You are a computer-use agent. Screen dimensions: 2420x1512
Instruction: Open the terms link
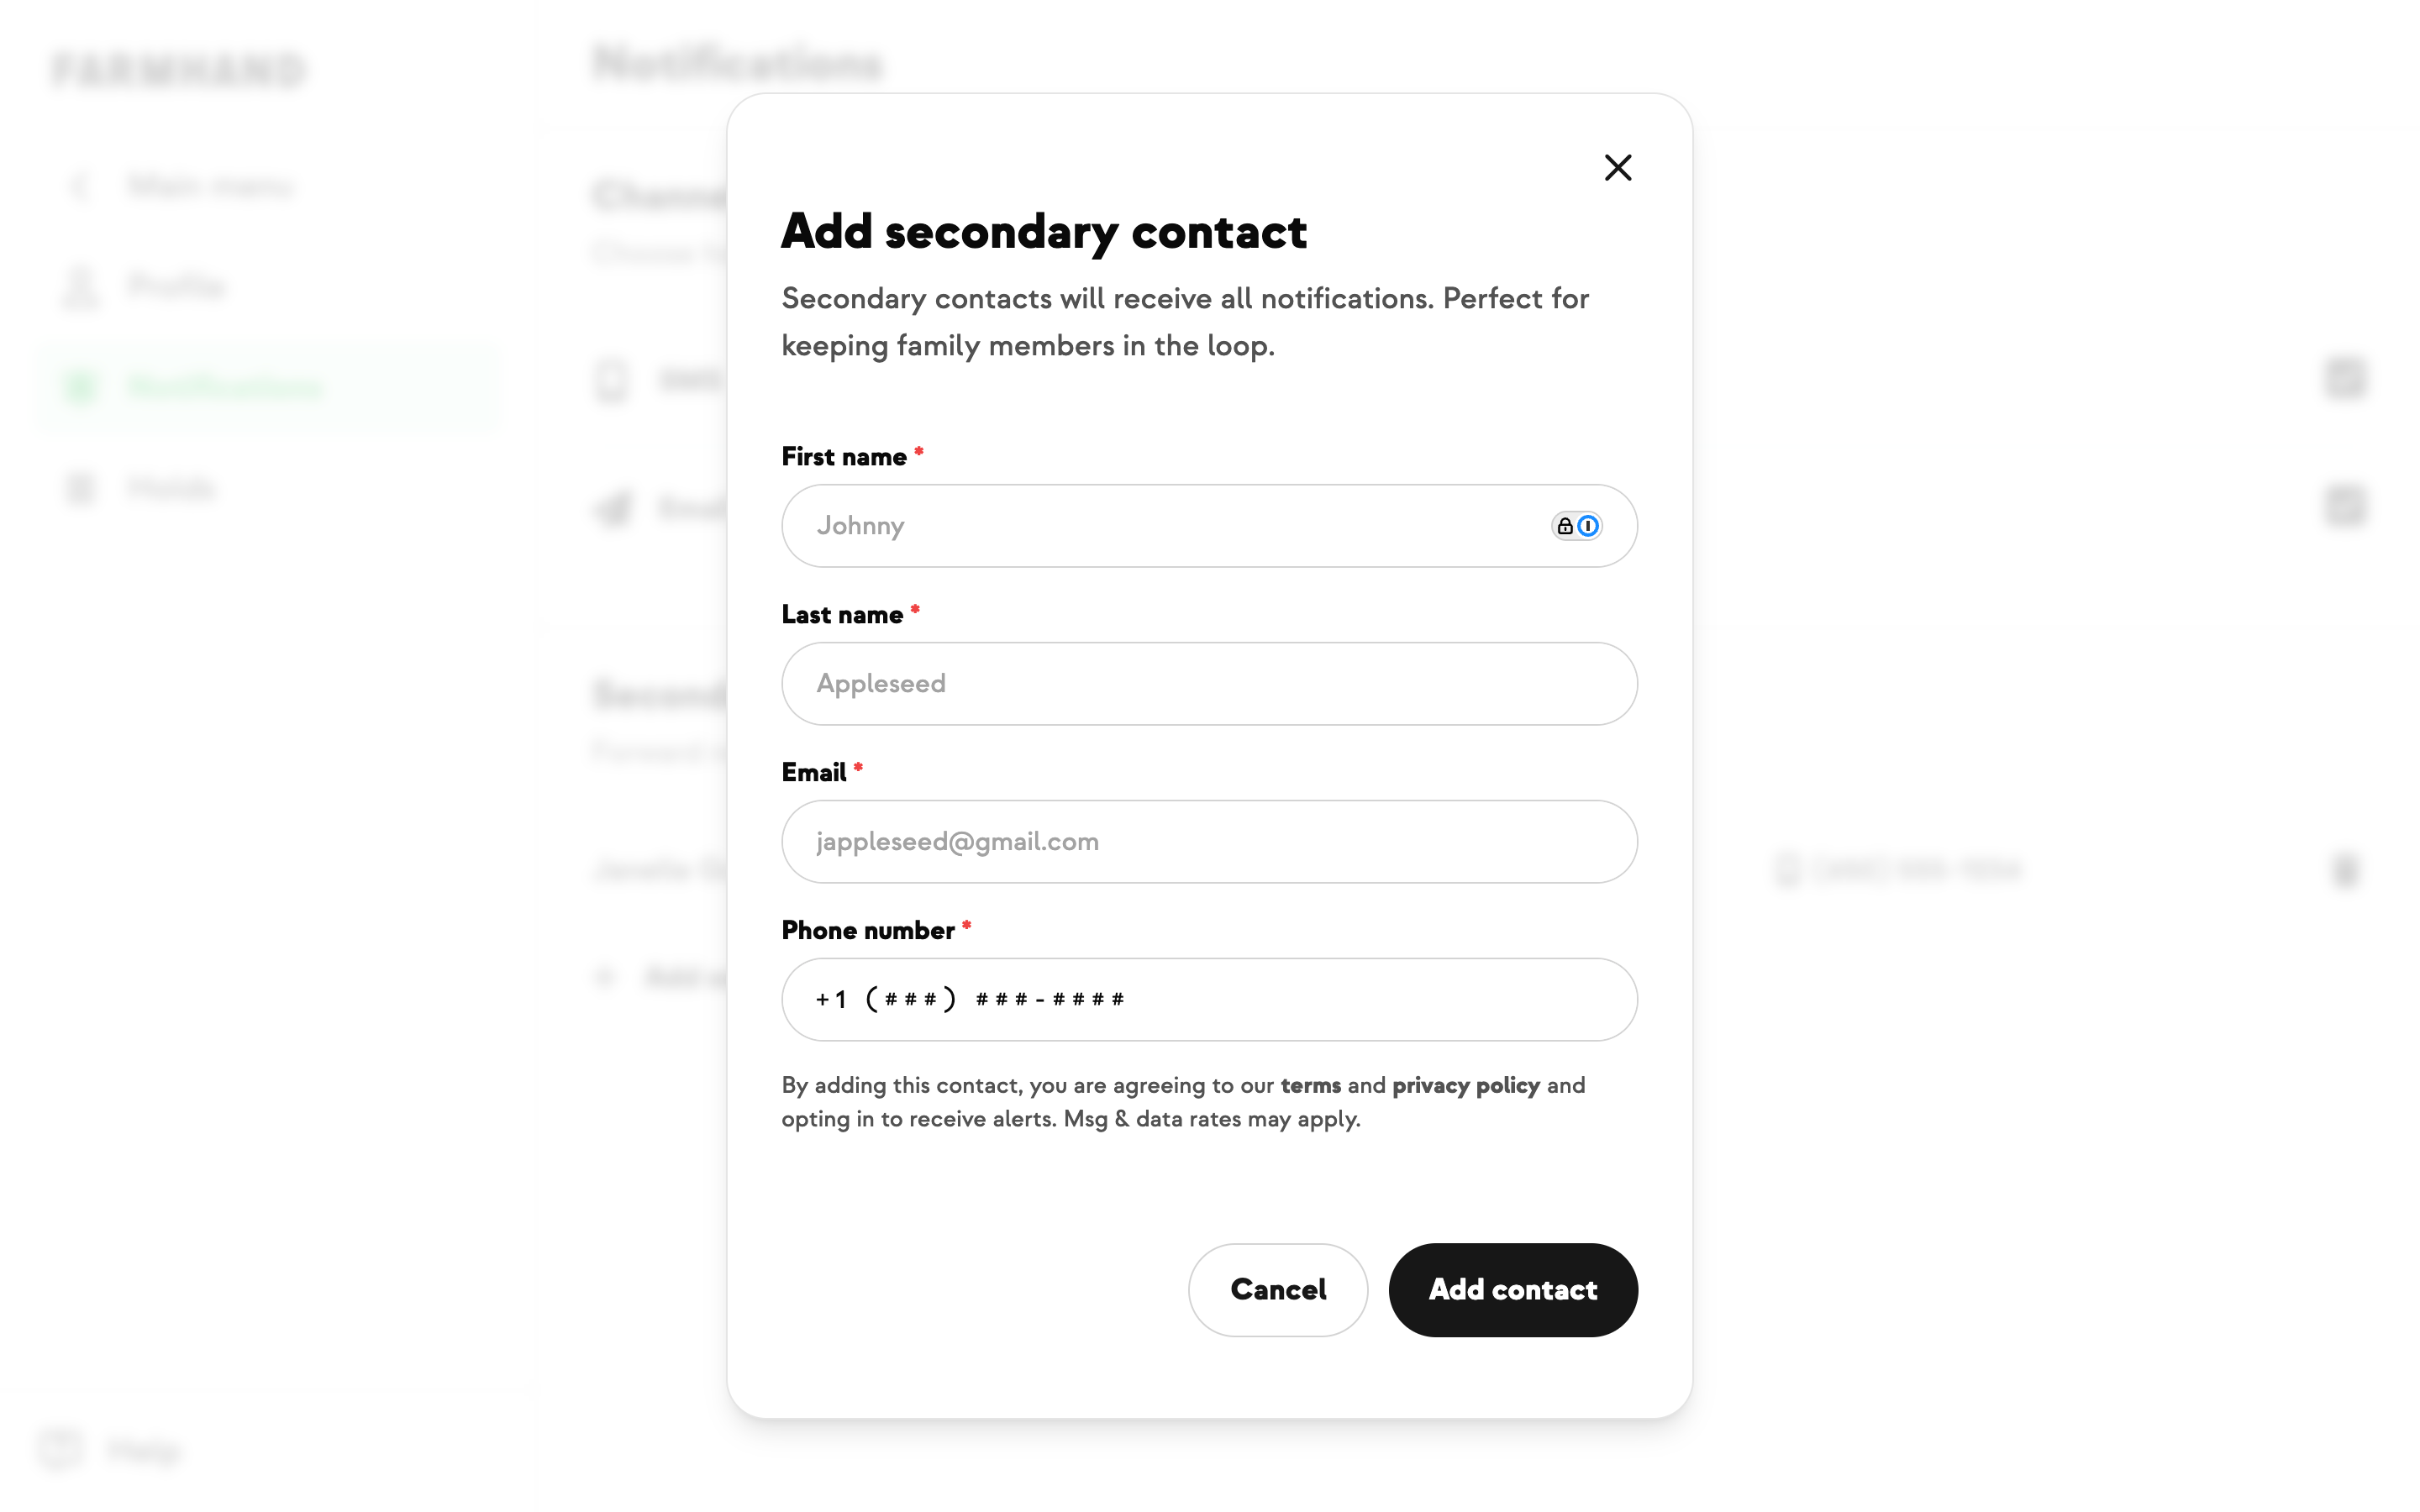click(1310, 1086)
